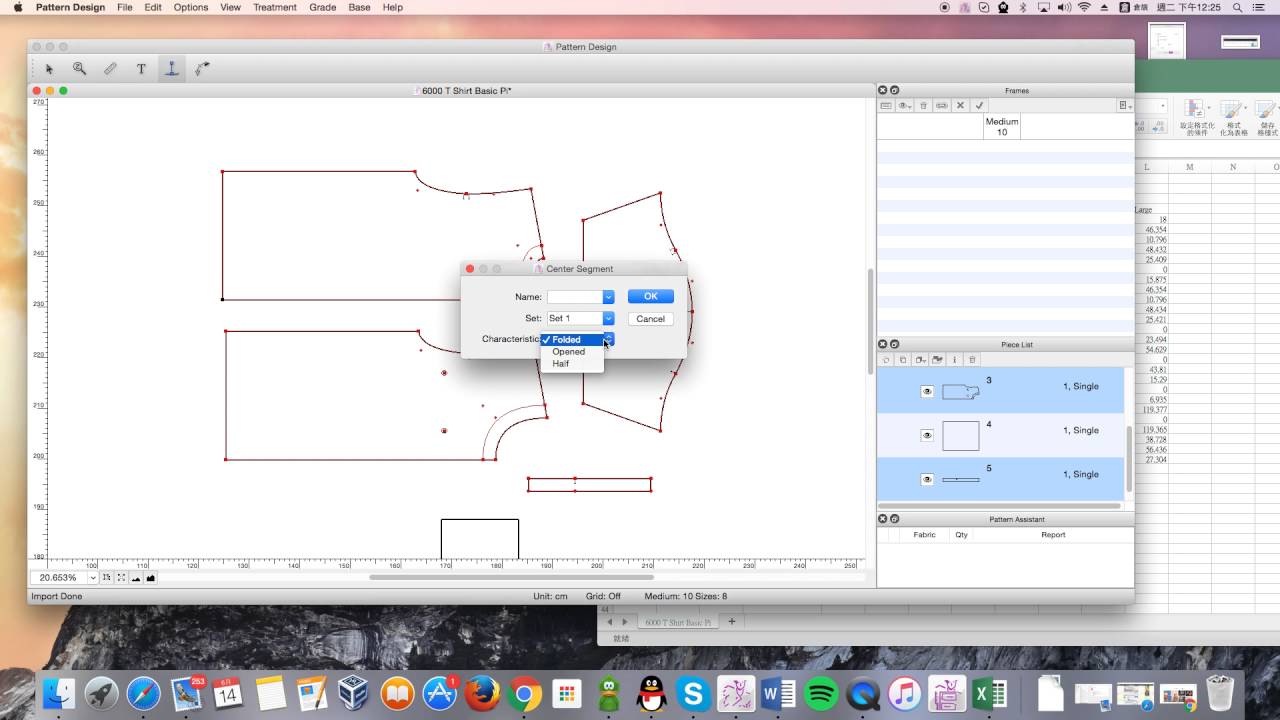The image size is (1280, 720).
Task: Click the fit-to-window icon in bottom bar
Action: (x=121, y=578)
